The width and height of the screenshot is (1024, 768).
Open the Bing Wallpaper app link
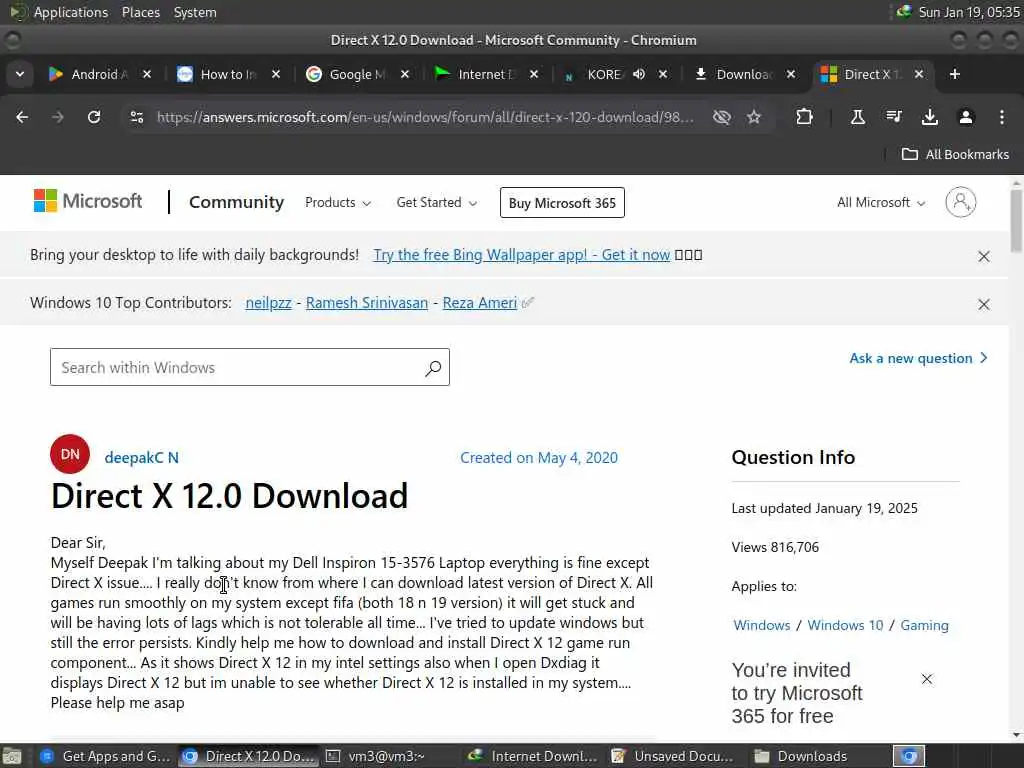(x=521, y=255)
